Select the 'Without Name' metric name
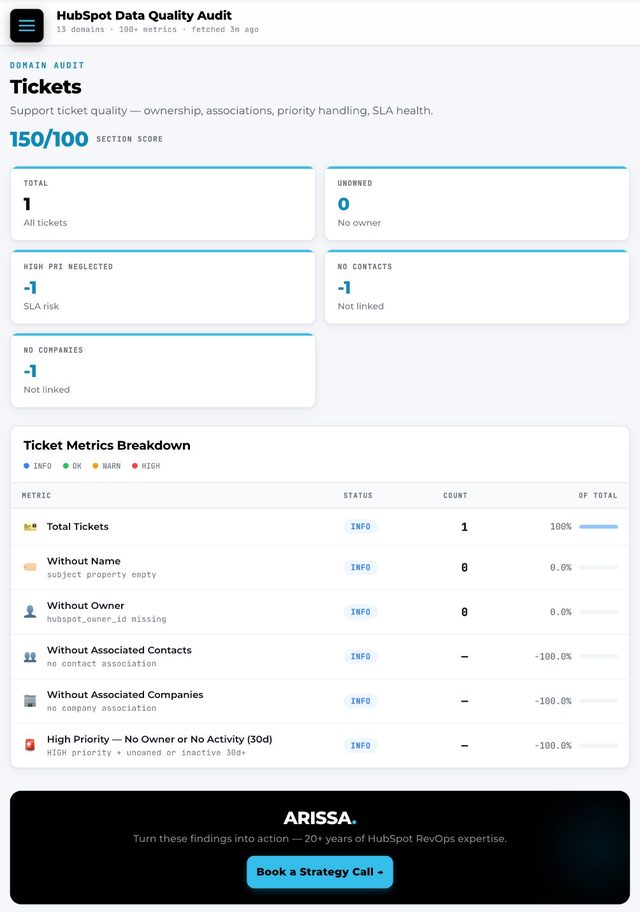 (x=83, y=561)
